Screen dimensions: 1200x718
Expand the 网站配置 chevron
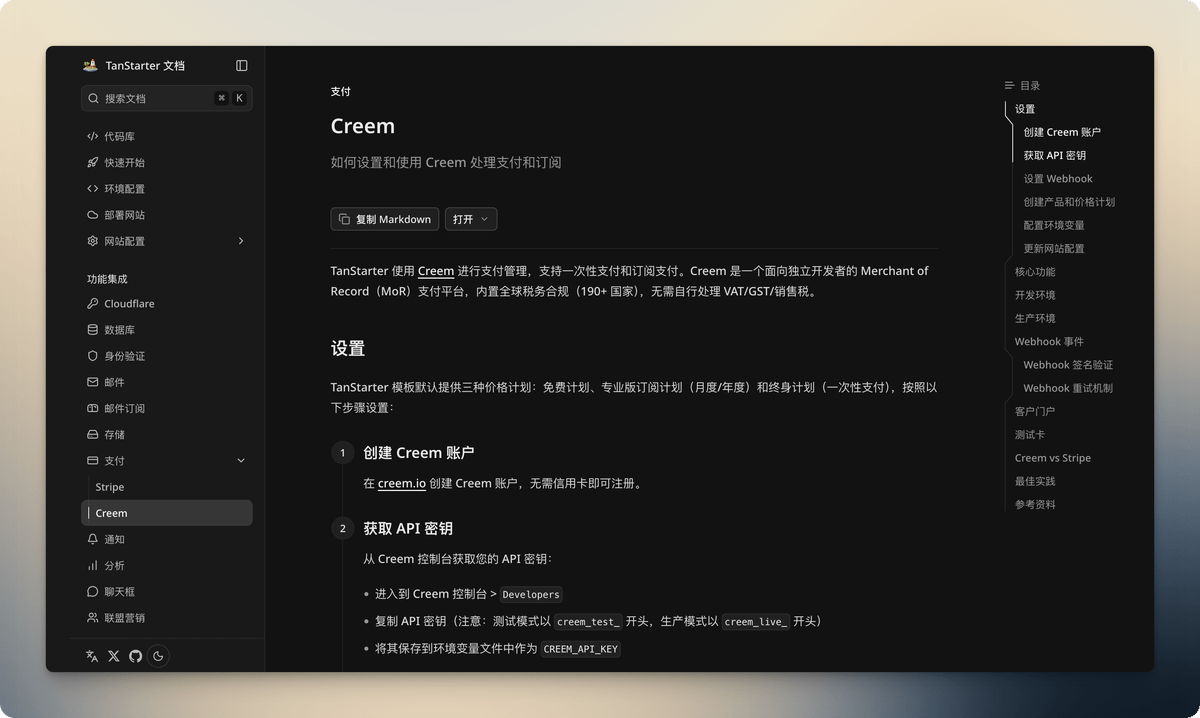(x=241, y=241)
